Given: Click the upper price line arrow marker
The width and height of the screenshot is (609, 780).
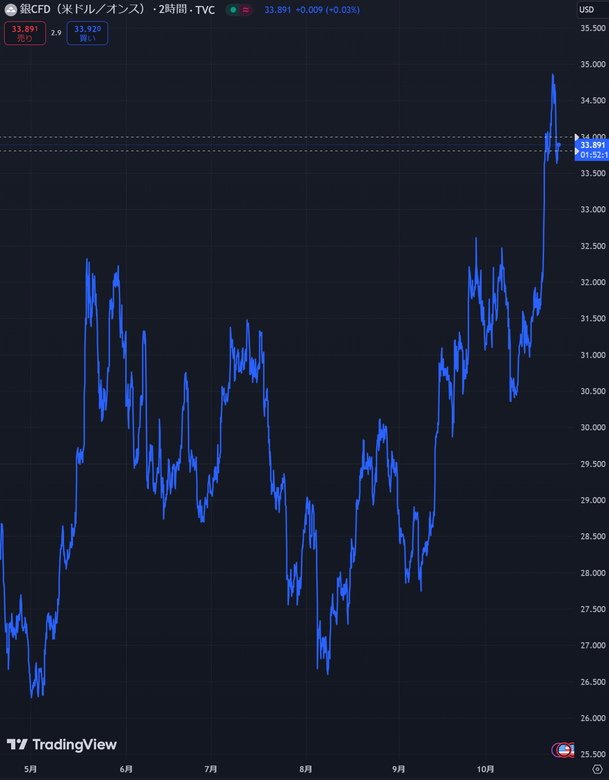Looking at the screenshot, I should (575, 136).
